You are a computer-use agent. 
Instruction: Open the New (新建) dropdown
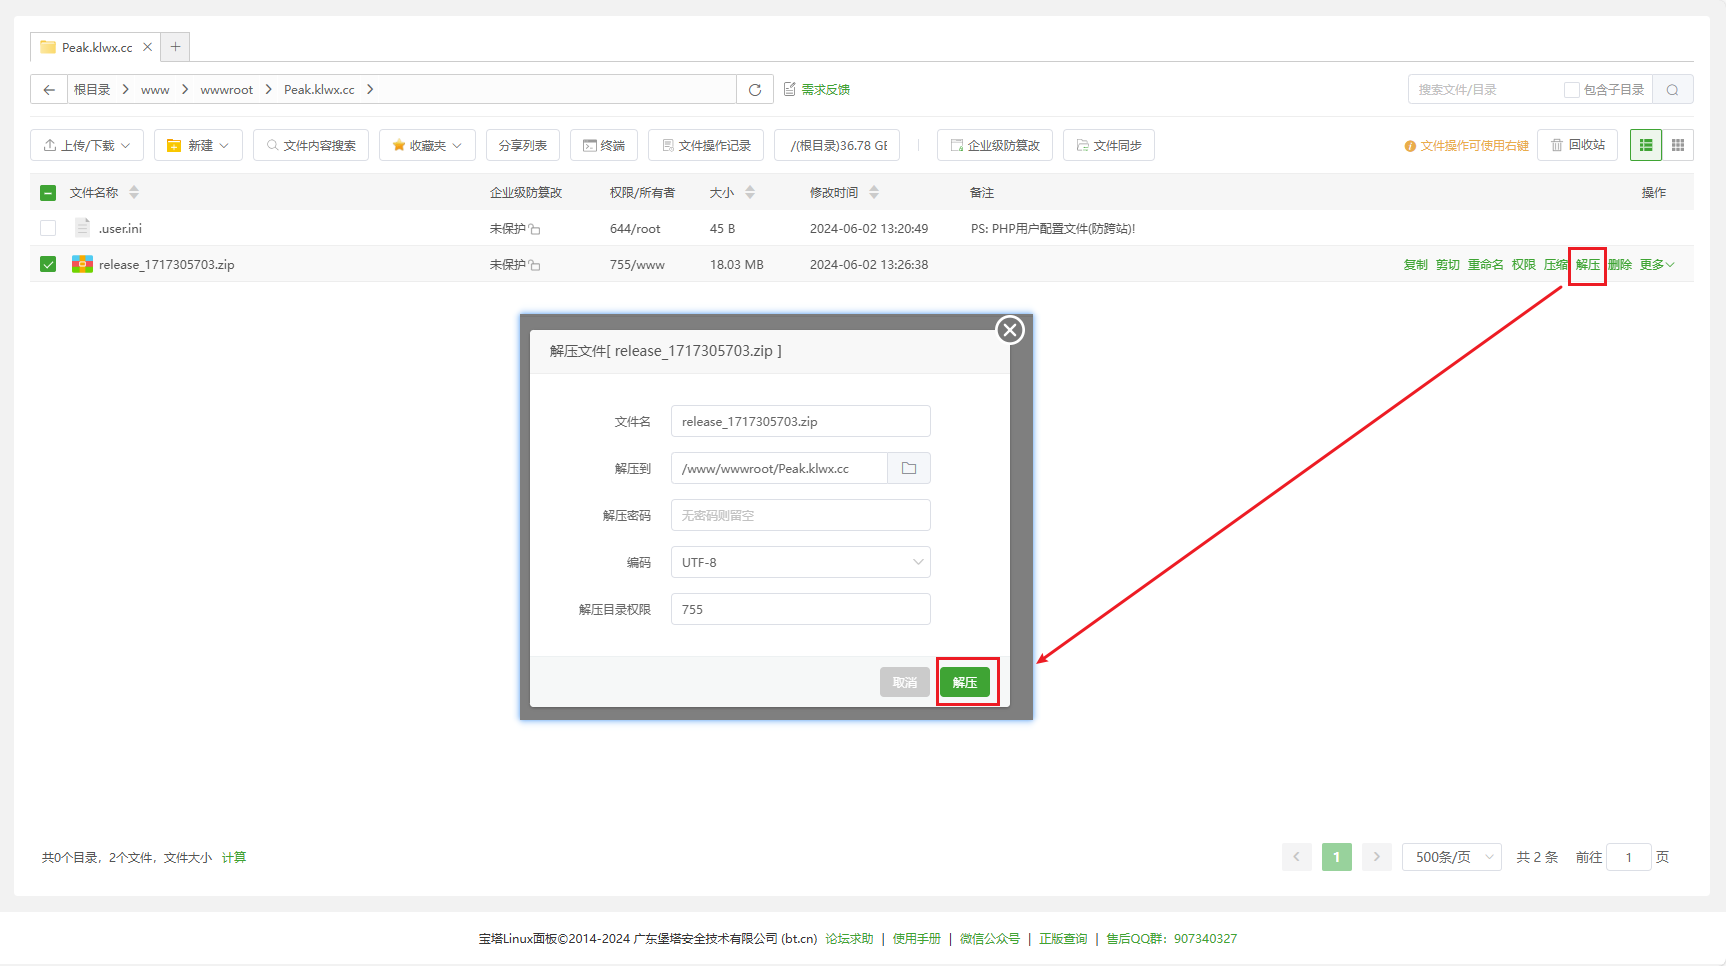coord(198,145)
